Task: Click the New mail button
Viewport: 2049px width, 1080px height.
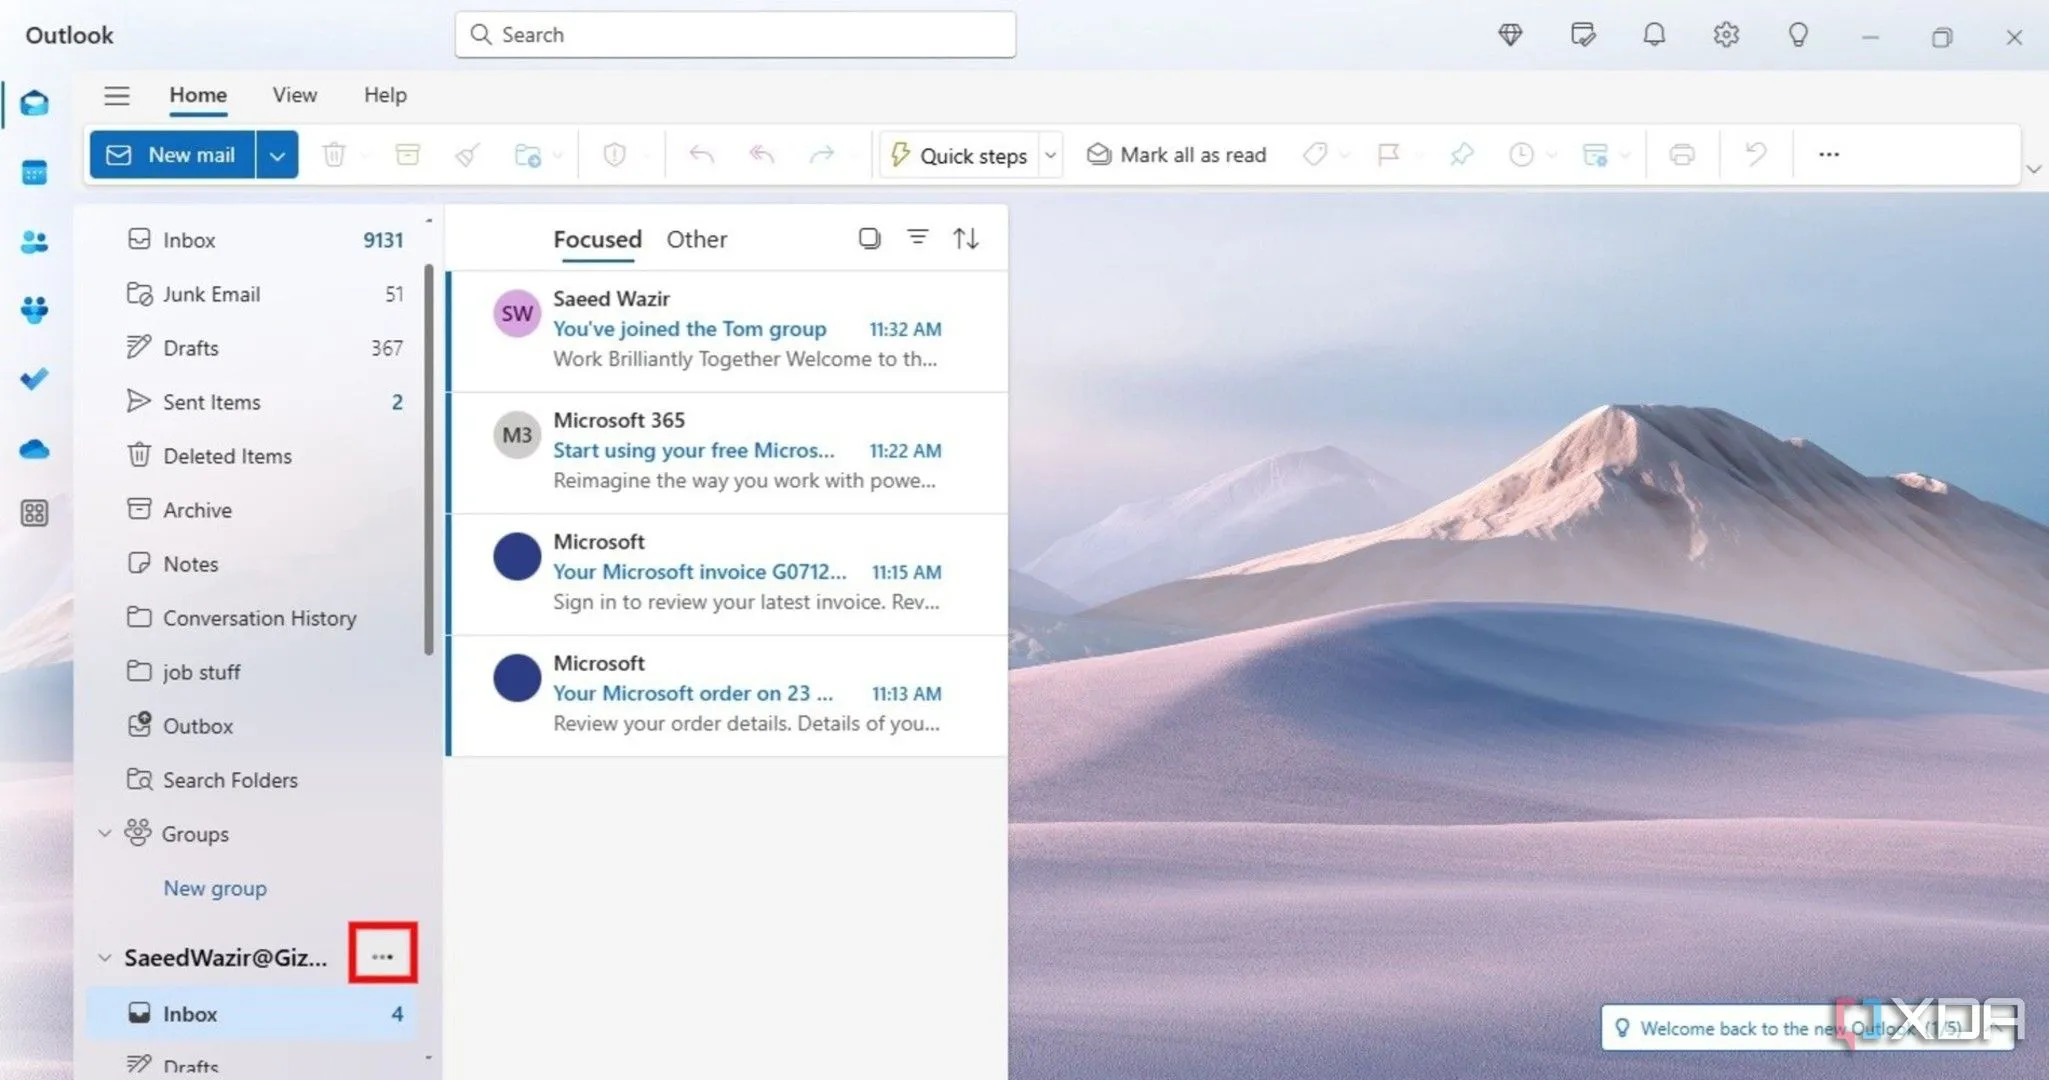Action: click(x=172, y=155)
